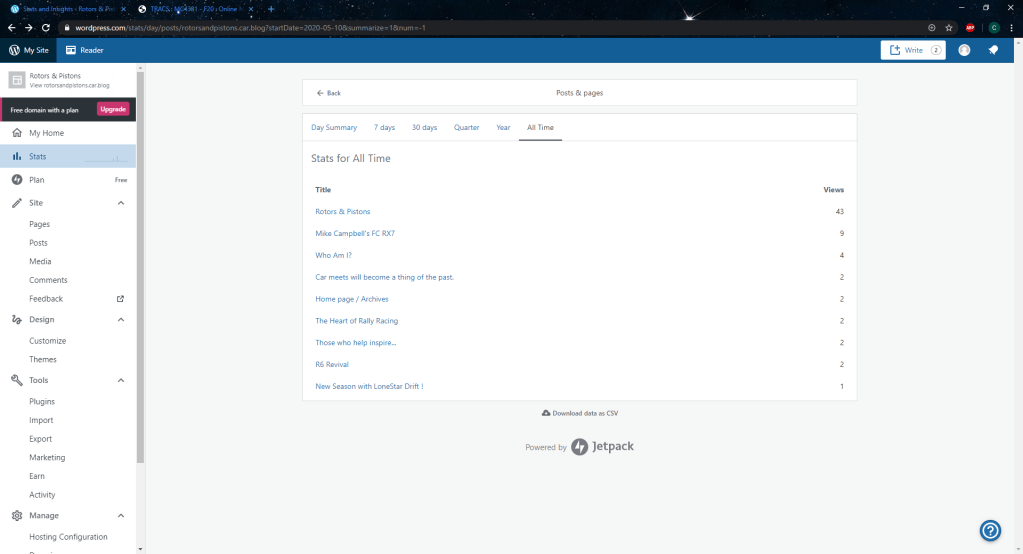Click the Upgrade button

point(113,109)
